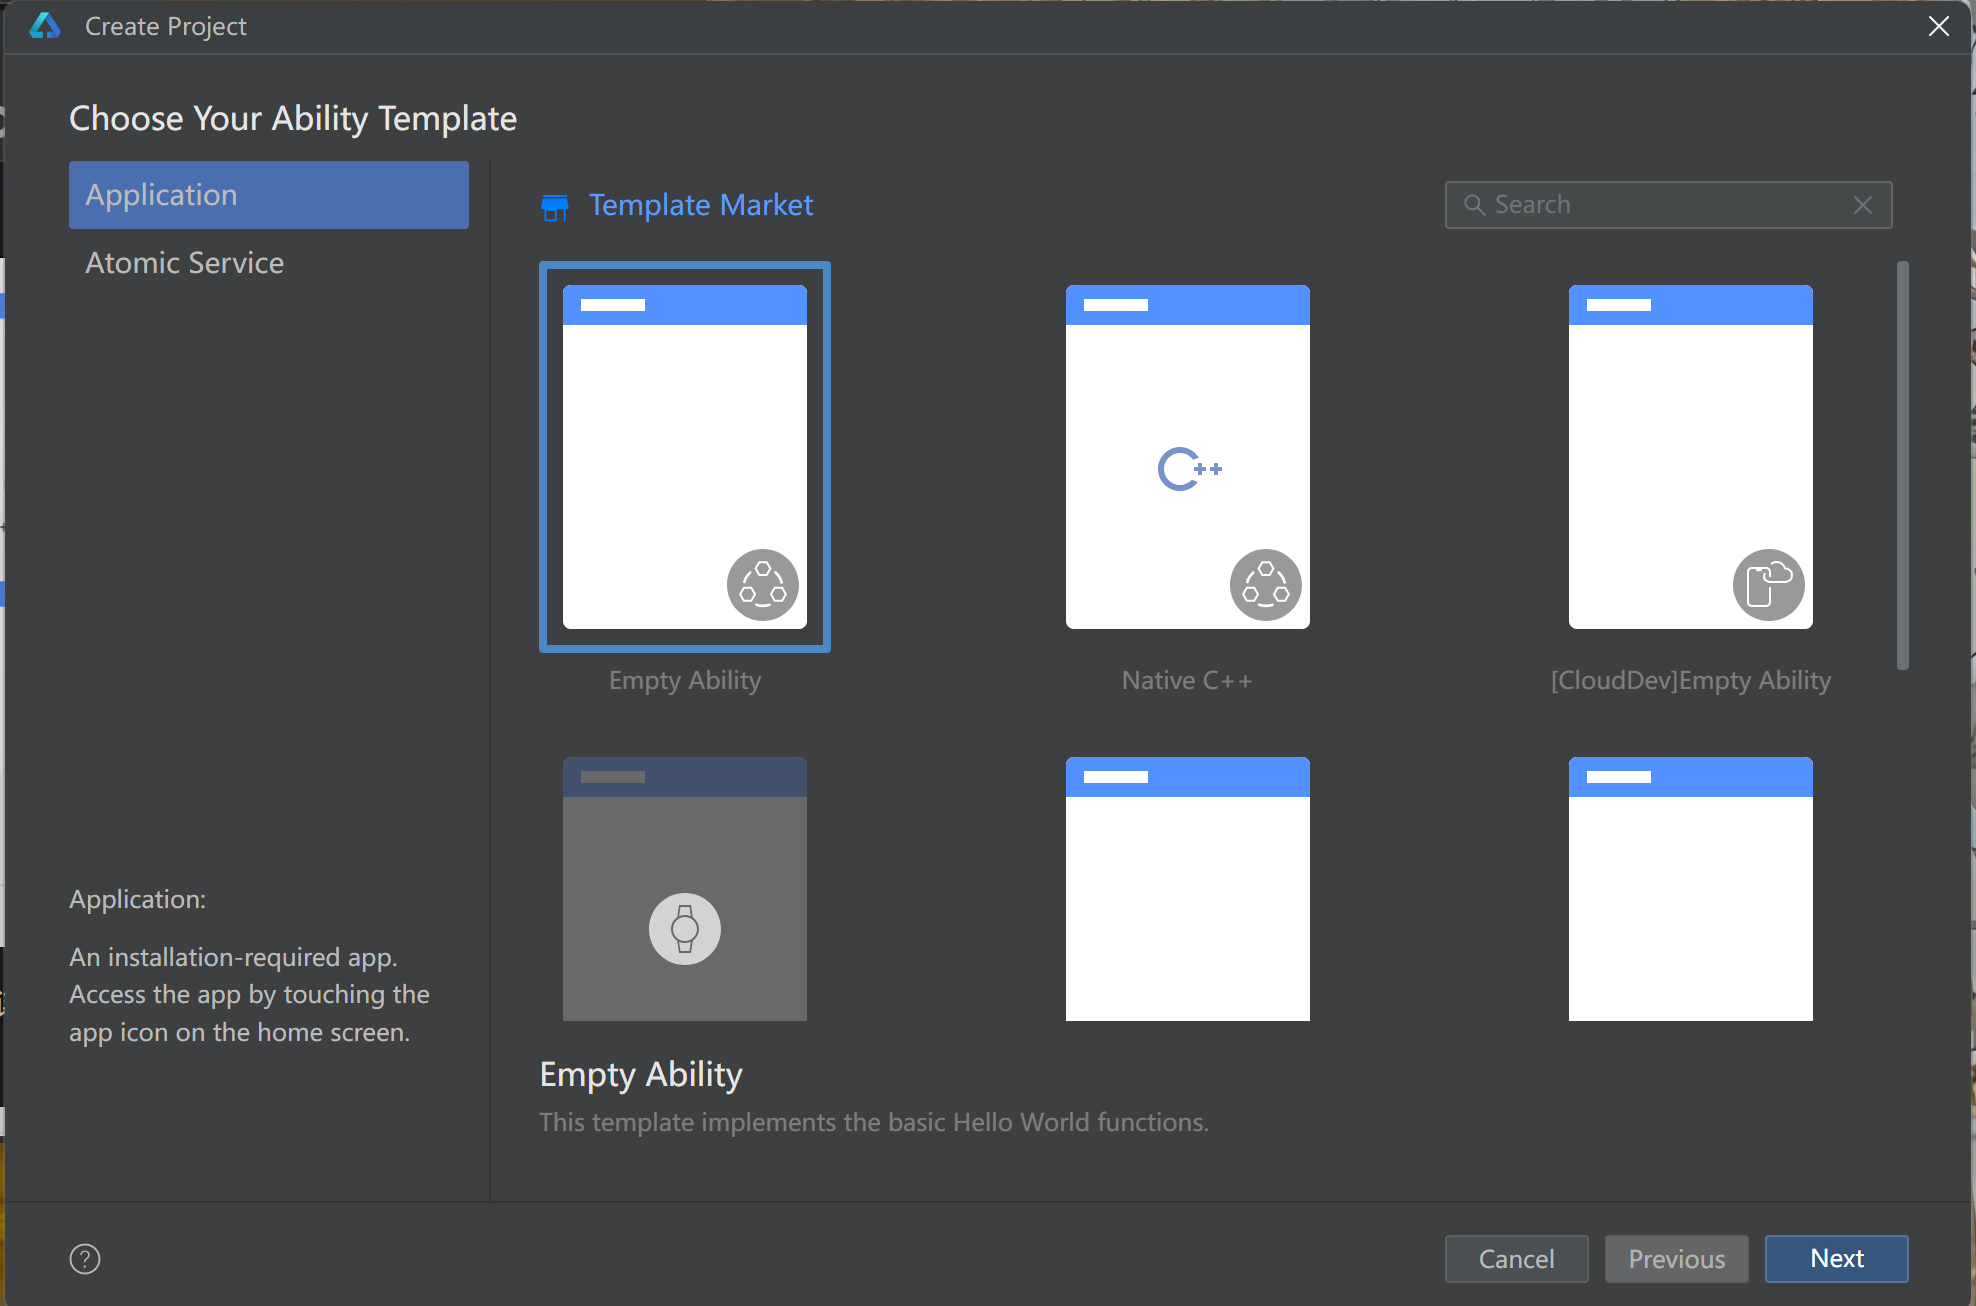Click the 'Application:' description label

137,899
